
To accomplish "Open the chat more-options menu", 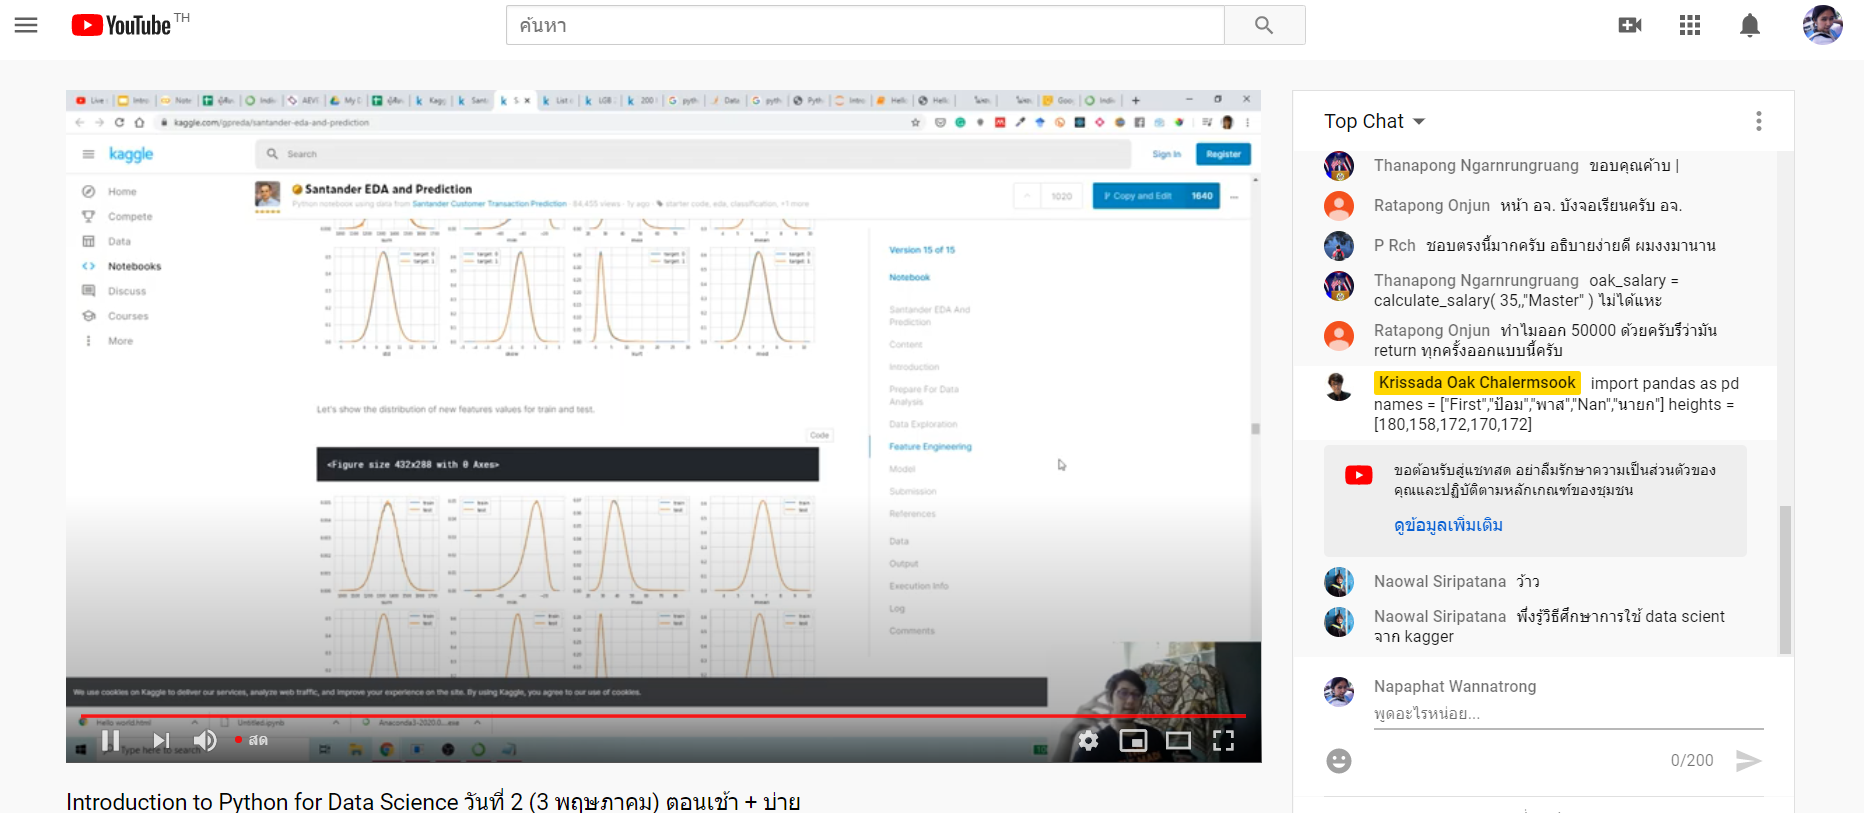I will pyautogui.click(x=1759, y=121).
